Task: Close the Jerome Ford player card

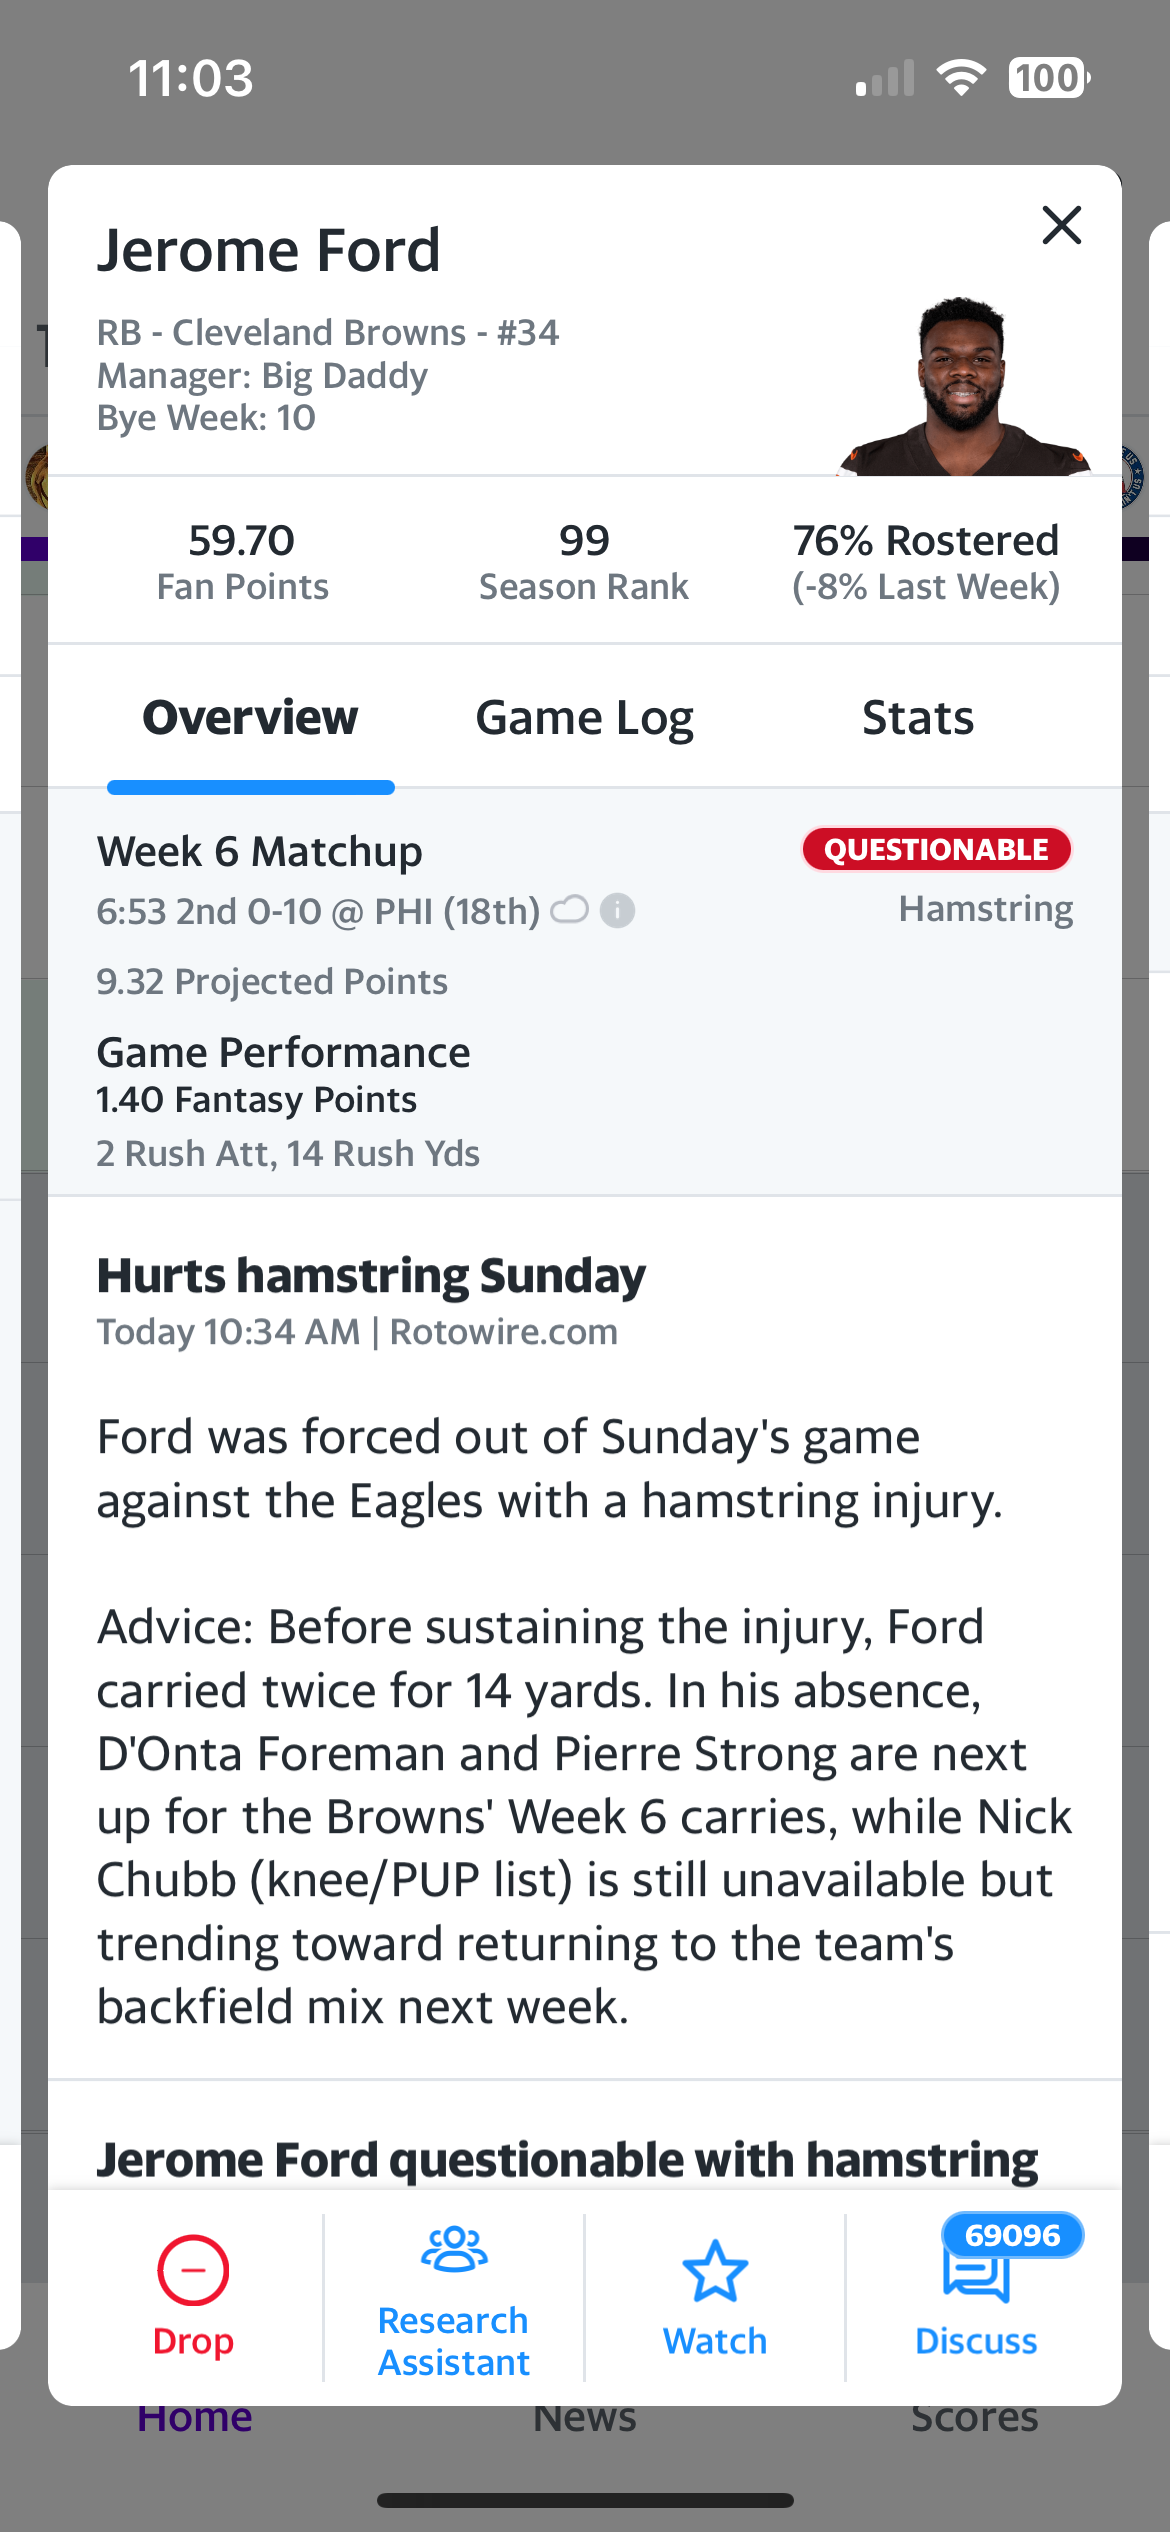Action: click(x=1061, y=225)
